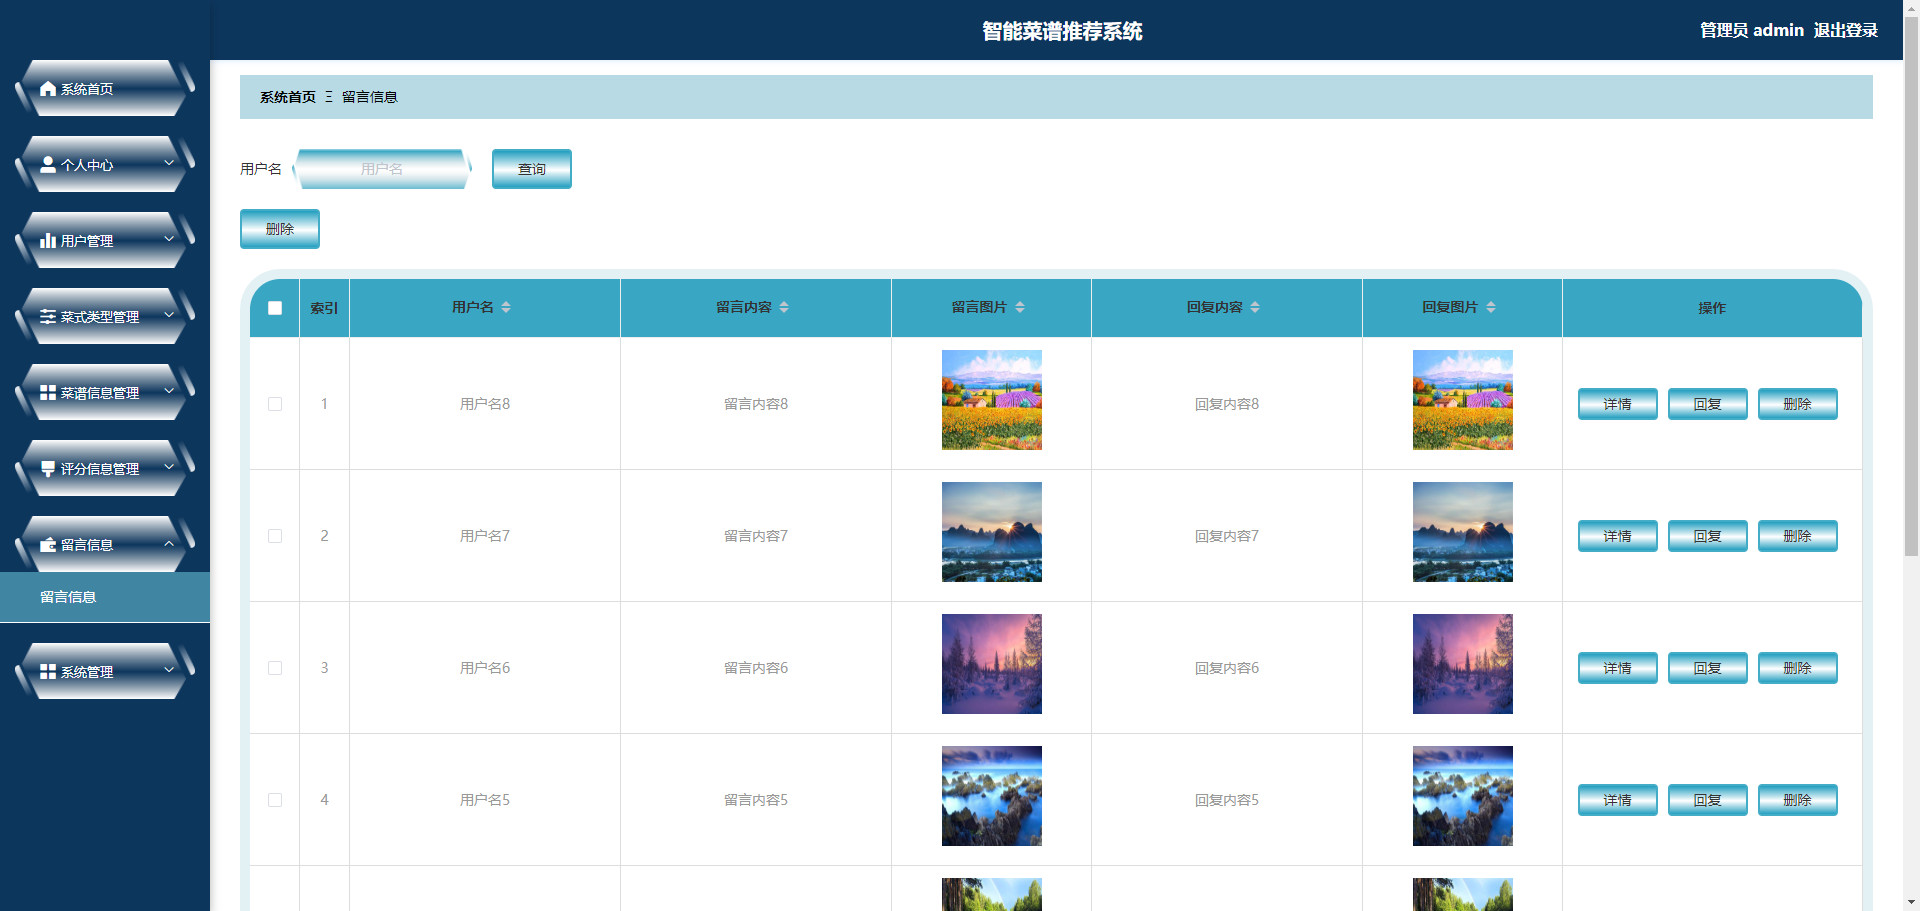Open 详情 for the 用户名6 row
The image size is (1920, 911).
point(1618,668)
